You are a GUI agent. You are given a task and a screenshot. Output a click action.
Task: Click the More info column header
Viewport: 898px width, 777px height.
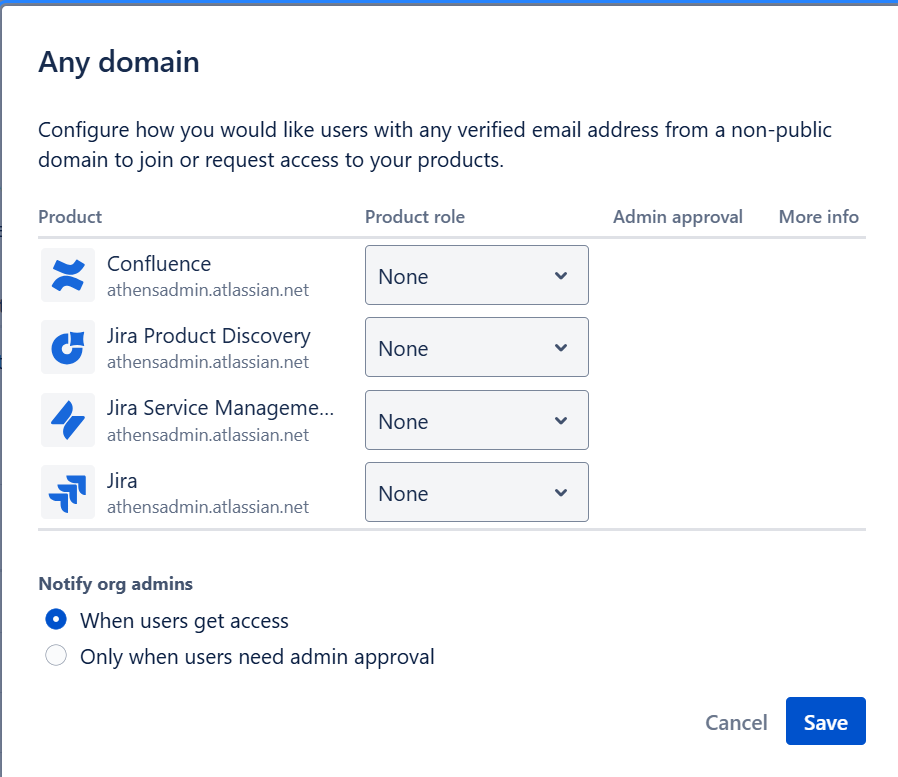click(x=818, y=217)
